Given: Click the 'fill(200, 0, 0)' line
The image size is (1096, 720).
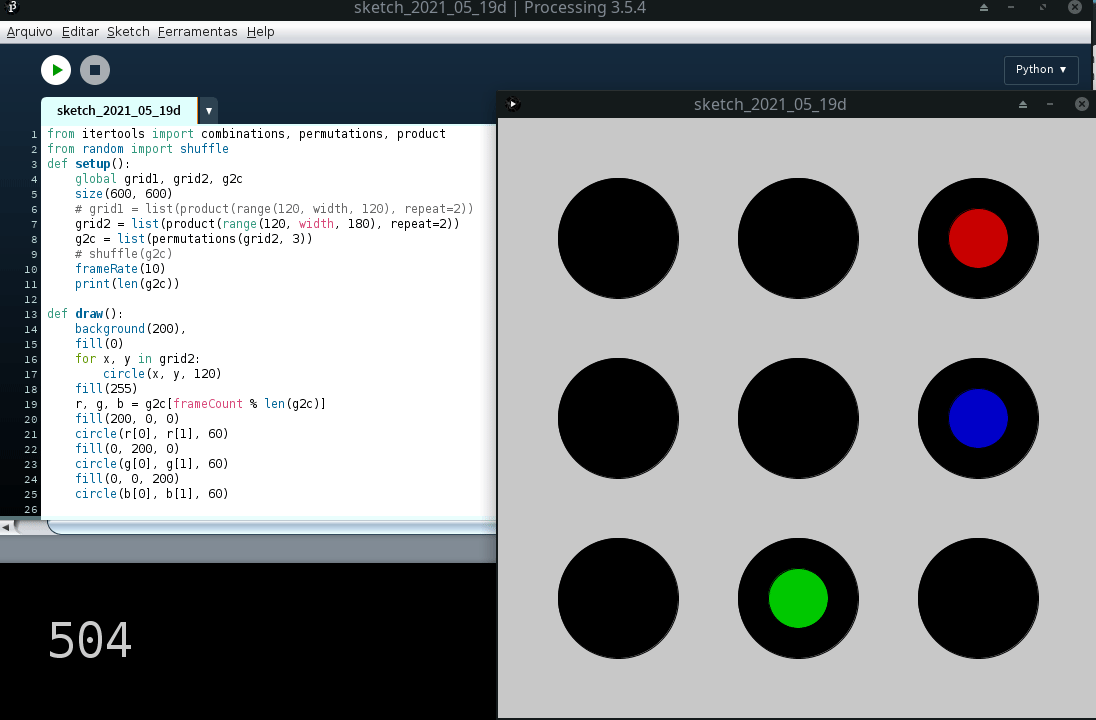Looking at the screenshot, I should (127, 419).
